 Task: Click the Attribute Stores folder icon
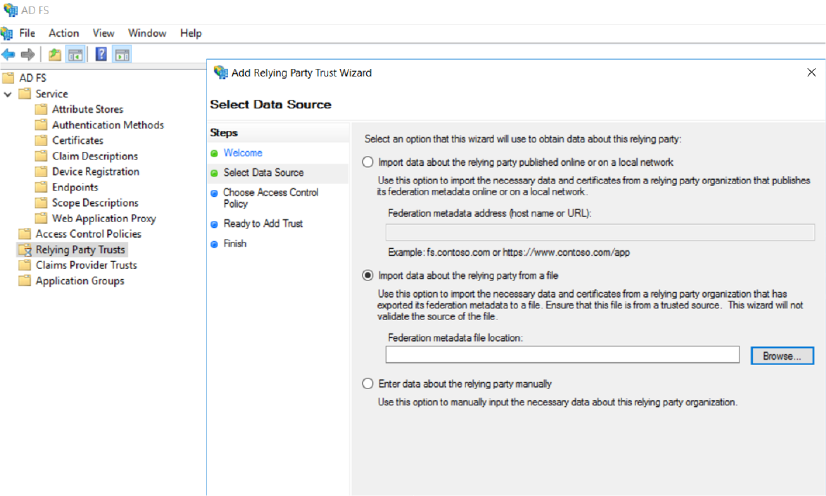pyautogui.click(x=41, y=109)
